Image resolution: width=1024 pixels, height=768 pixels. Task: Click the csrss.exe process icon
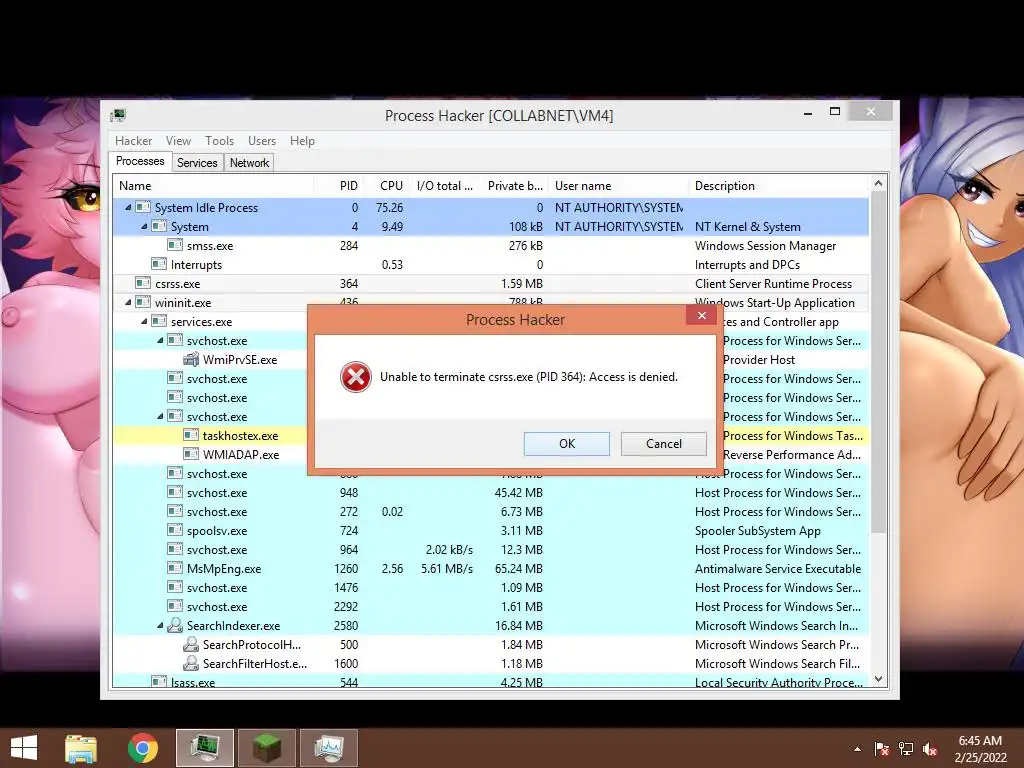point(143,283)
